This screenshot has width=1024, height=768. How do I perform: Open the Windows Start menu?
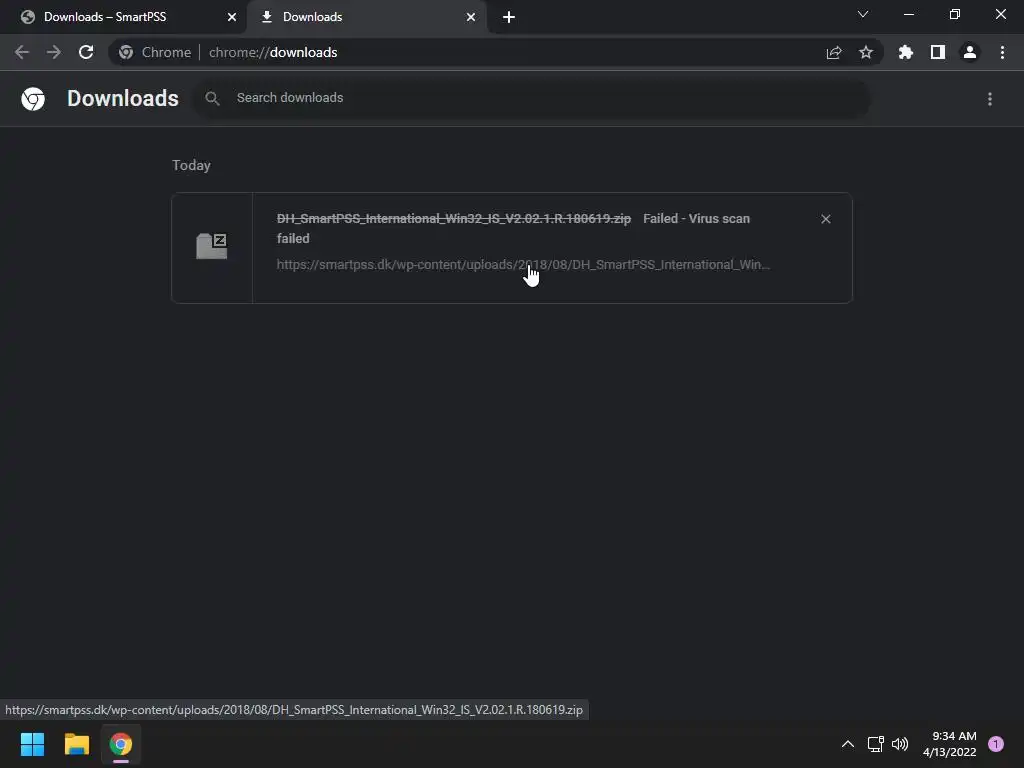click(x=32, y=744)
